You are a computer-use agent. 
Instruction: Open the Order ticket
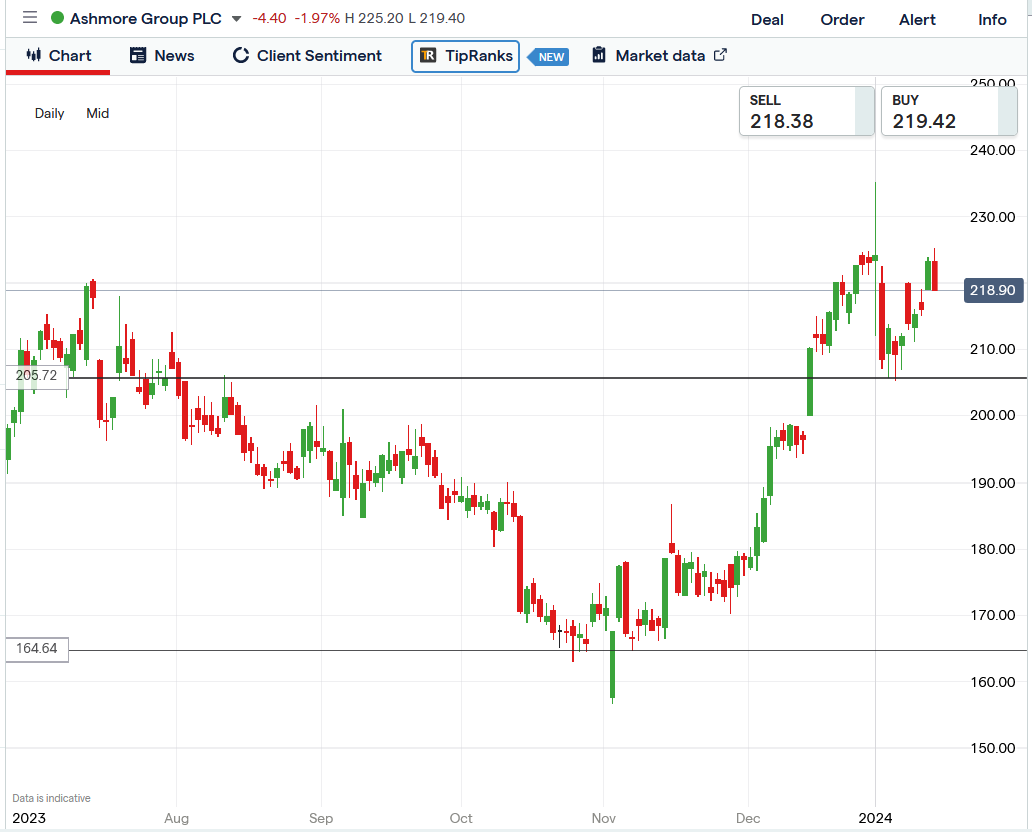tap(842, 20)
